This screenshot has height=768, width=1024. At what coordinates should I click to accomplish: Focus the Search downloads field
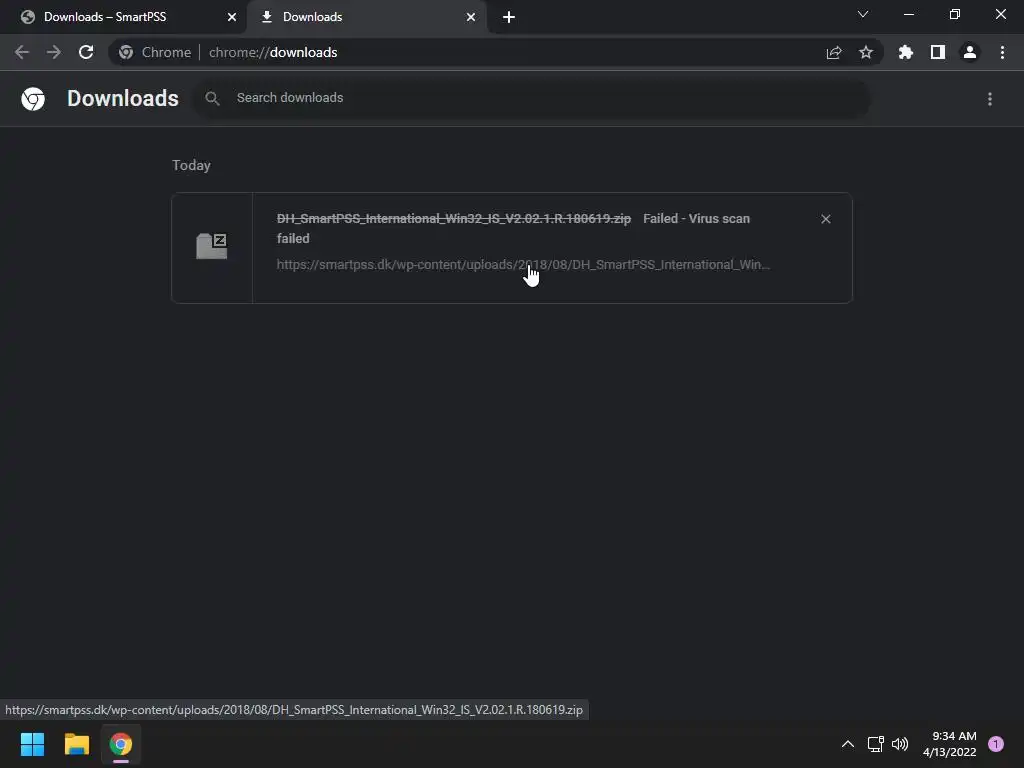tap(532, 99)
